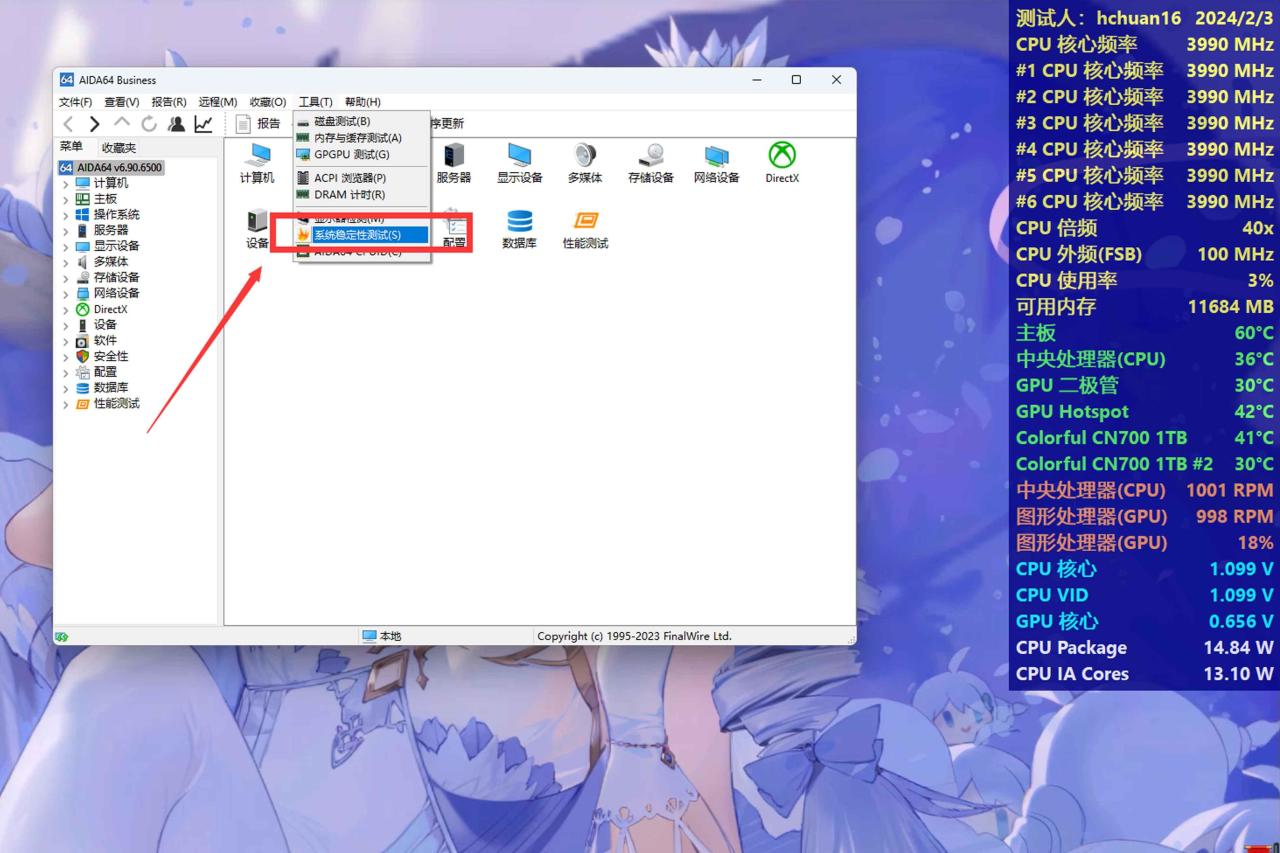This screenshot has width=1280, height=853.
Task: Open the 查看(V) menu
Action: click(122, 102)
